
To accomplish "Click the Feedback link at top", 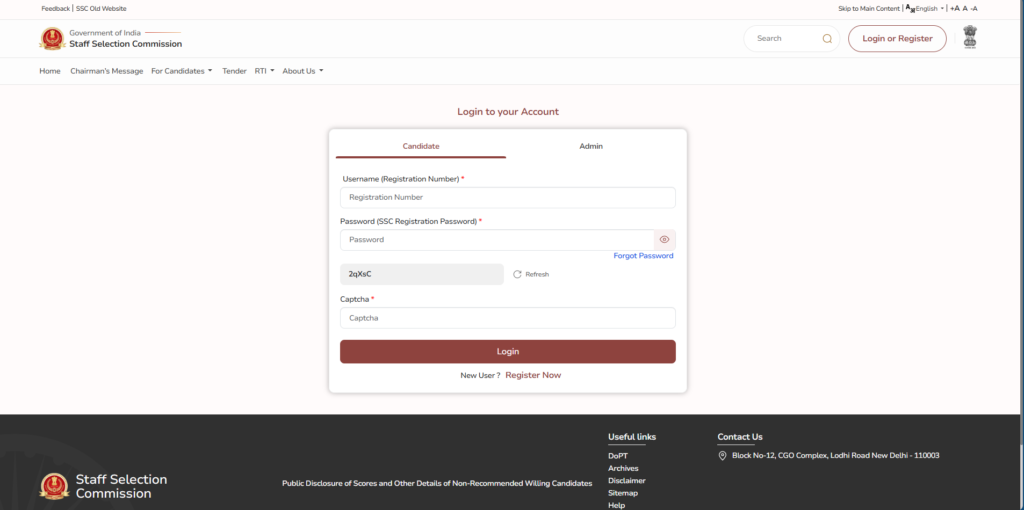I will tap(56, 8).
